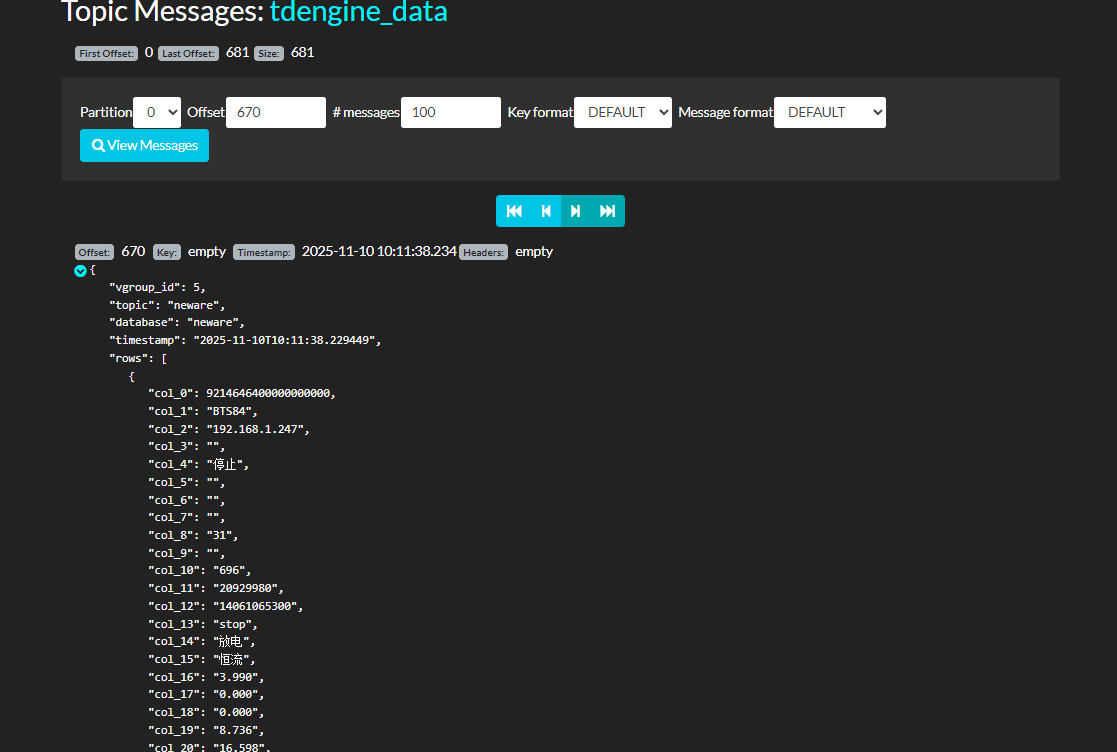Screen dimensions: 1117x752
Task: Collapse the JSON message at offset 670
Action: (x=80, y=270)
